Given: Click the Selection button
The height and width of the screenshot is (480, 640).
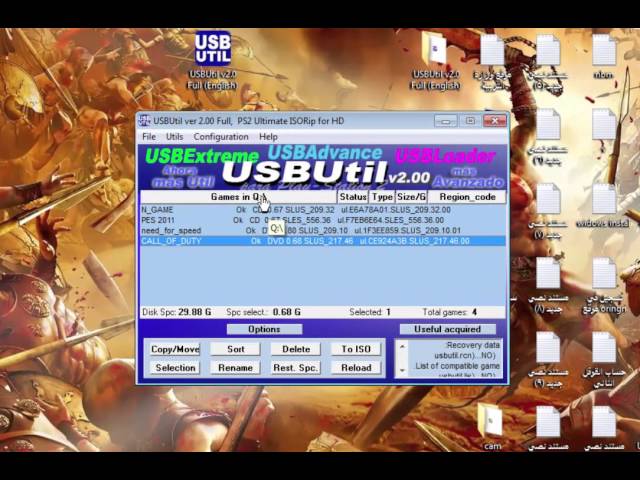Looking at the screenshot, I should 175,368.
